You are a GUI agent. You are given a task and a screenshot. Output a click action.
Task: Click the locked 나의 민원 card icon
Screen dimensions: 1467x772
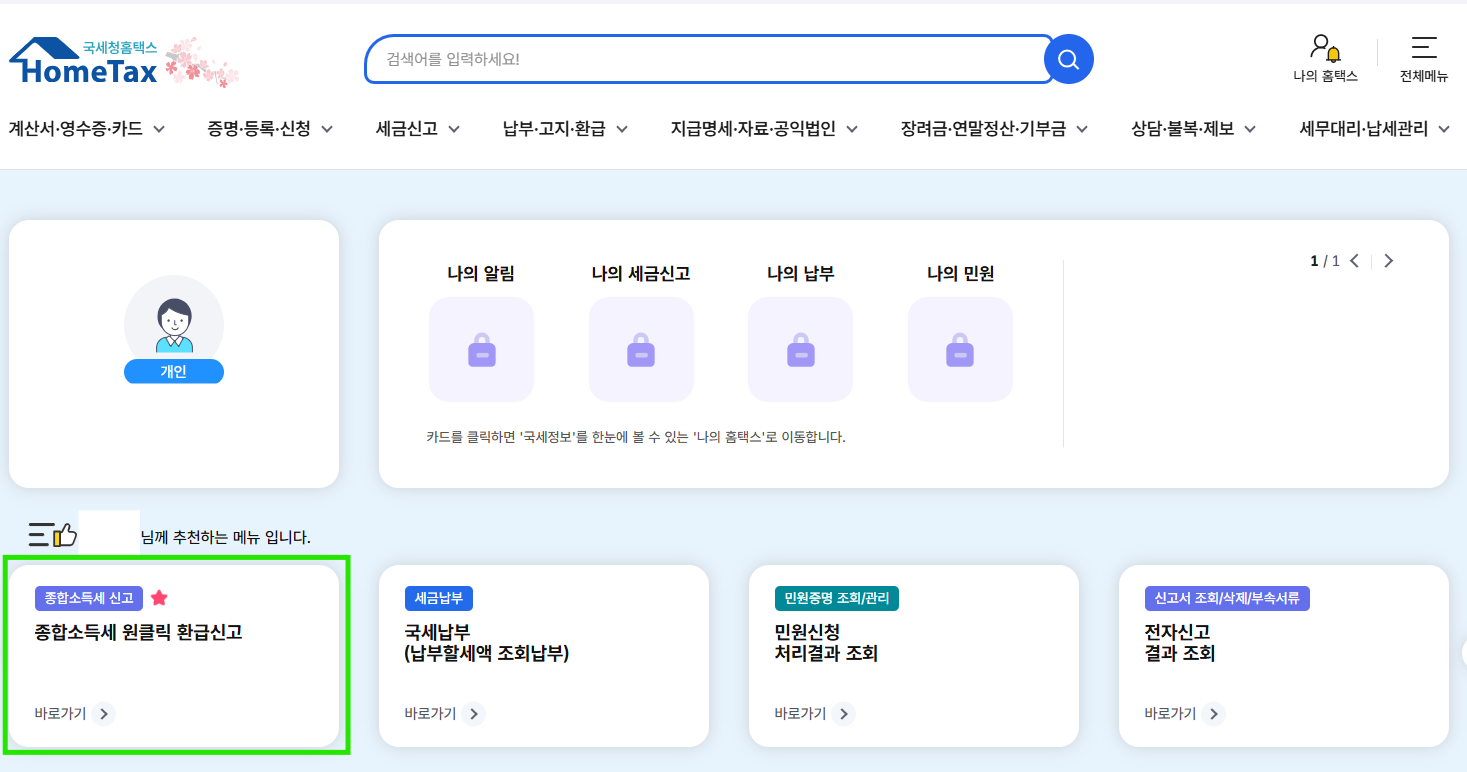point(960,348)
